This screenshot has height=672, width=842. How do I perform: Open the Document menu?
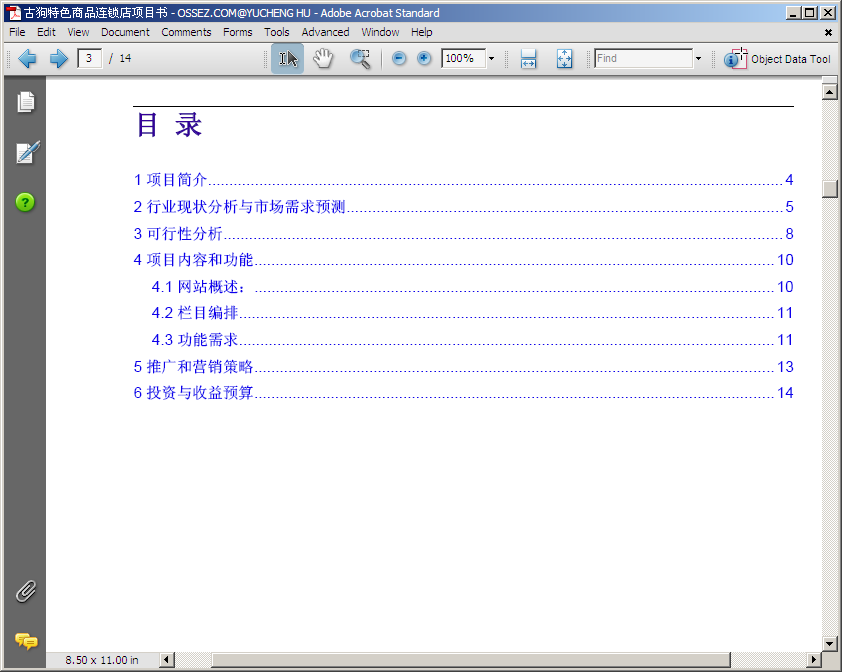point(125,32)
